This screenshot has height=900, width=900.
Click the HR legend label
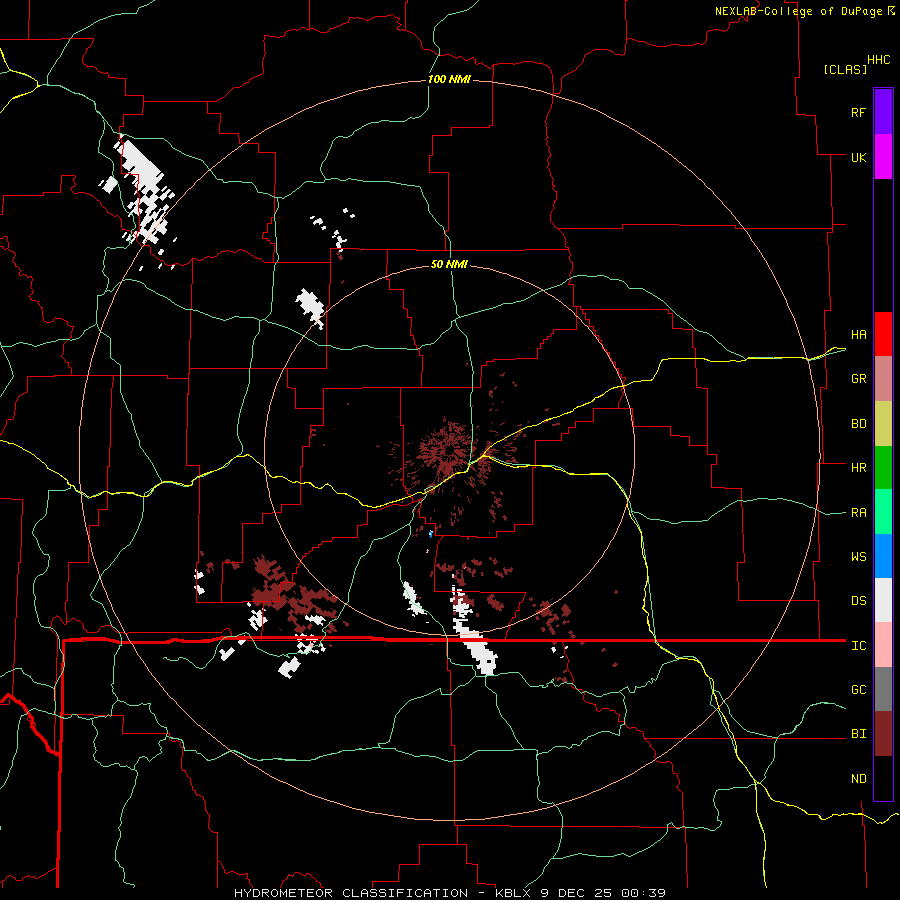tap(858, 468)
